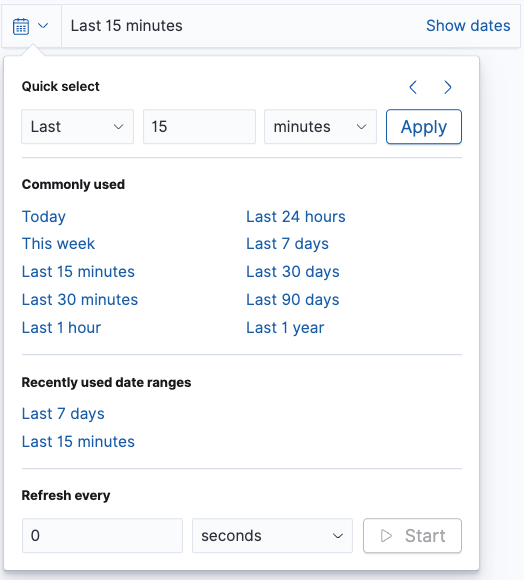Click the calendar quick menu icon

point(21,26)
